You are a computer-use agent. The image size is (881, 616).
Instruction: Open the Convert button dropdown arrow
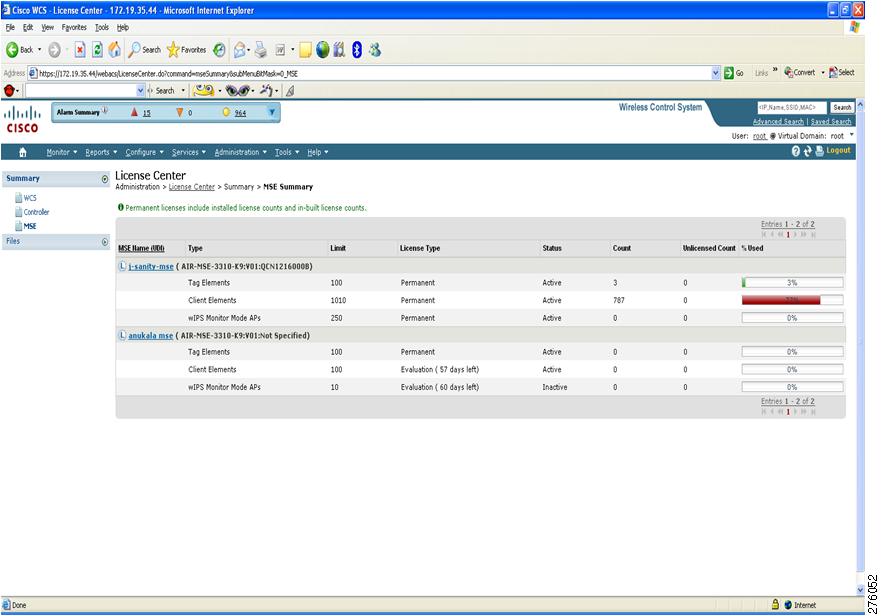pos(823,73)
